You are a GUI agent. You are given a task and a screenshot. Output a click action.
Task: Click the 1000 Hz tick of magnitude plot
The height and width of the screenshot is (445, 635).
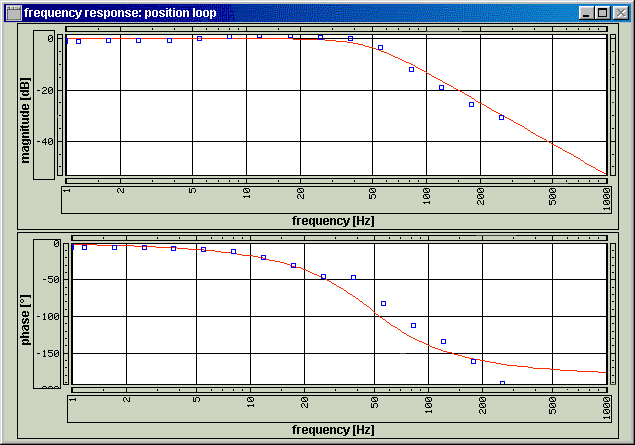(x=606, y=199)
